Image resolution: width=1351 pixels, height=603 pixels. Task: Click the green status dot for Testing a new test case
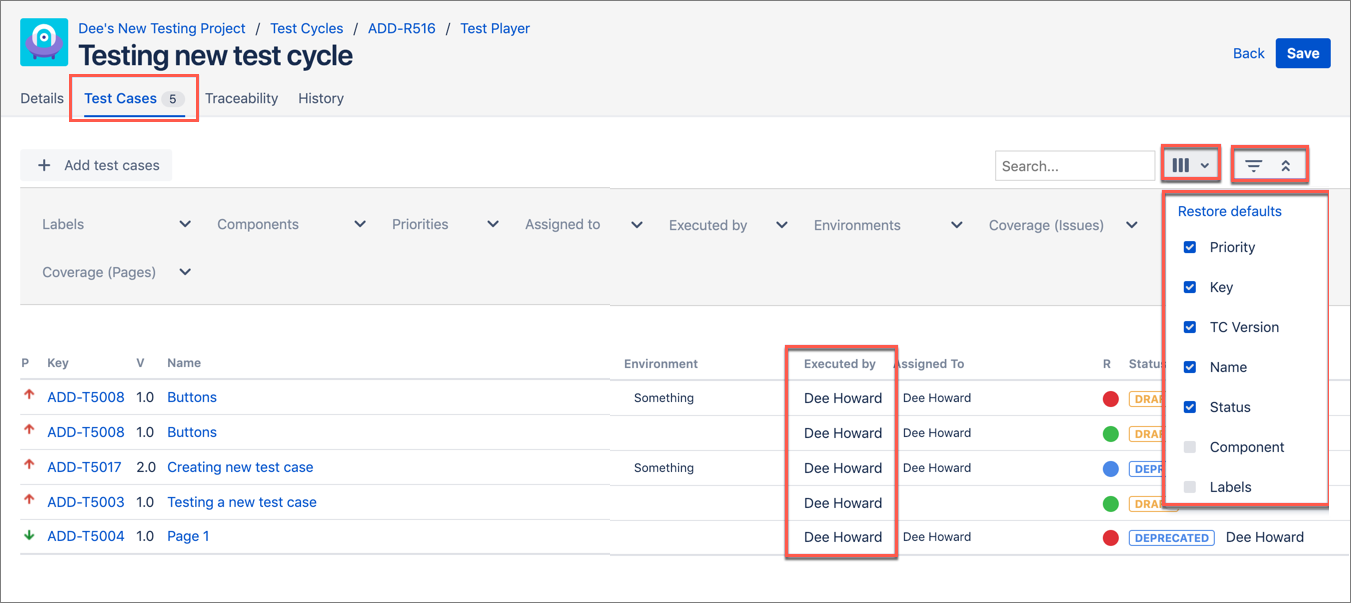pyautogui.click(x=1110, y=503)
